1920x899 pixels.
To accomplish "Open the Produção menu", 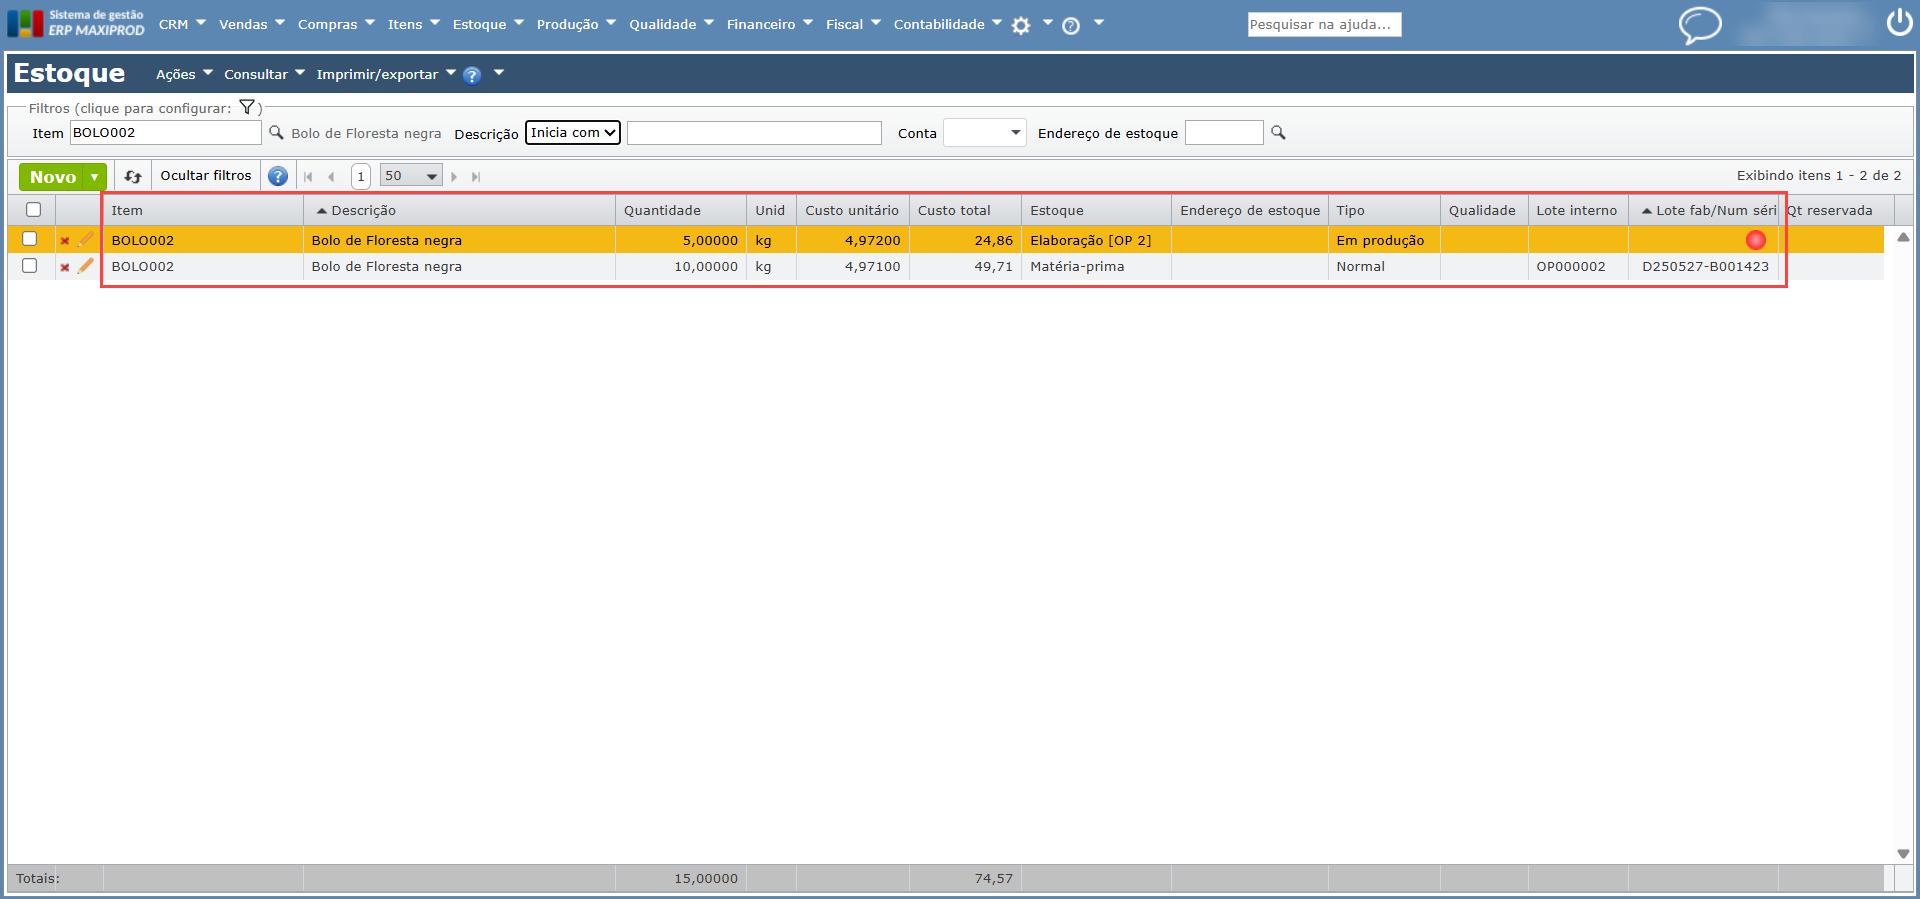I will point(575,24).
